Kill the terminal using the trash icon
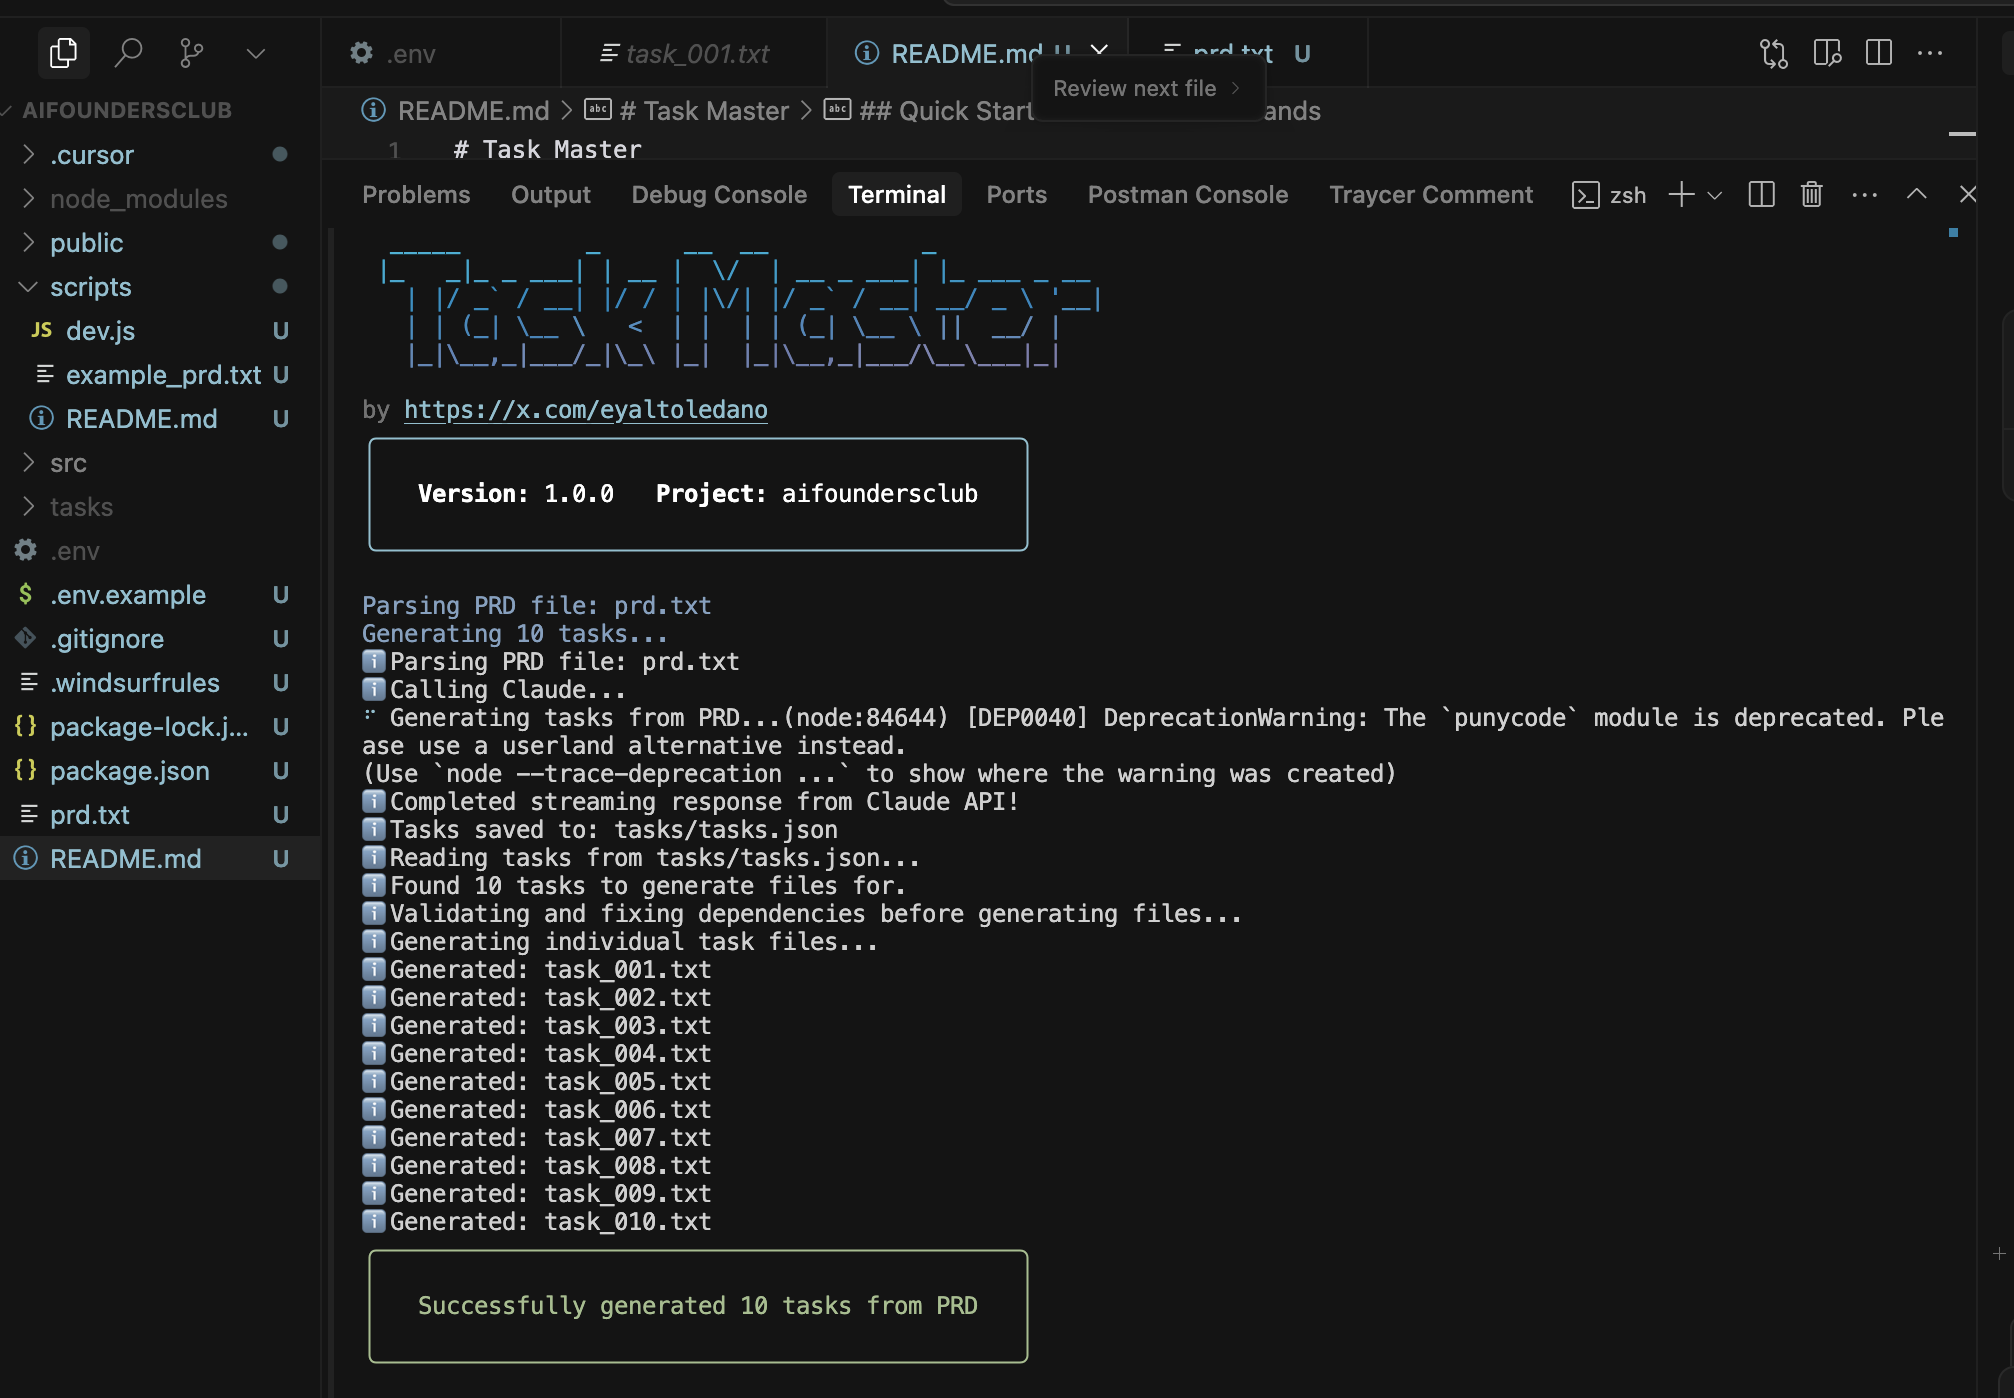Viewport: 2014px width, 1398px height. click(x=1810, y=194)
